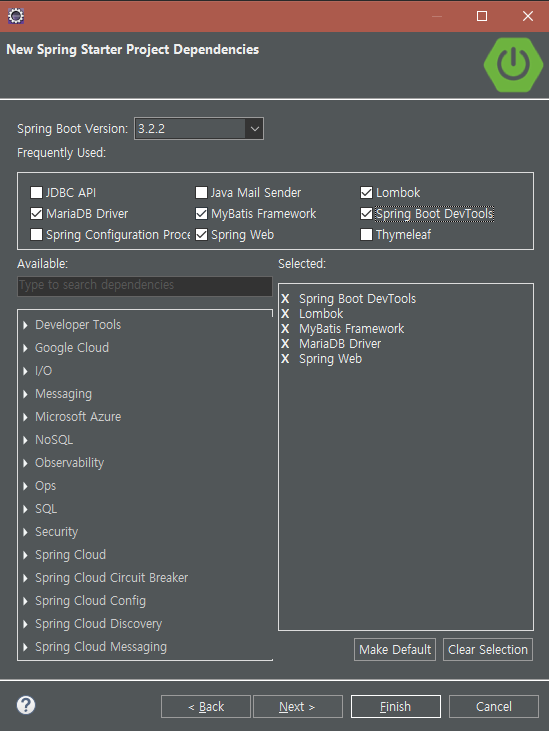Click the Make Default button
The image size is (549, 731).
395,649
